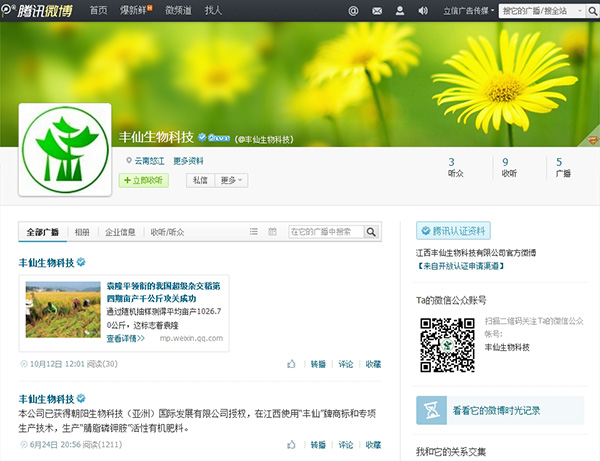
Task: Click the corner badge on banner edge
Action: tap(593, 140)
